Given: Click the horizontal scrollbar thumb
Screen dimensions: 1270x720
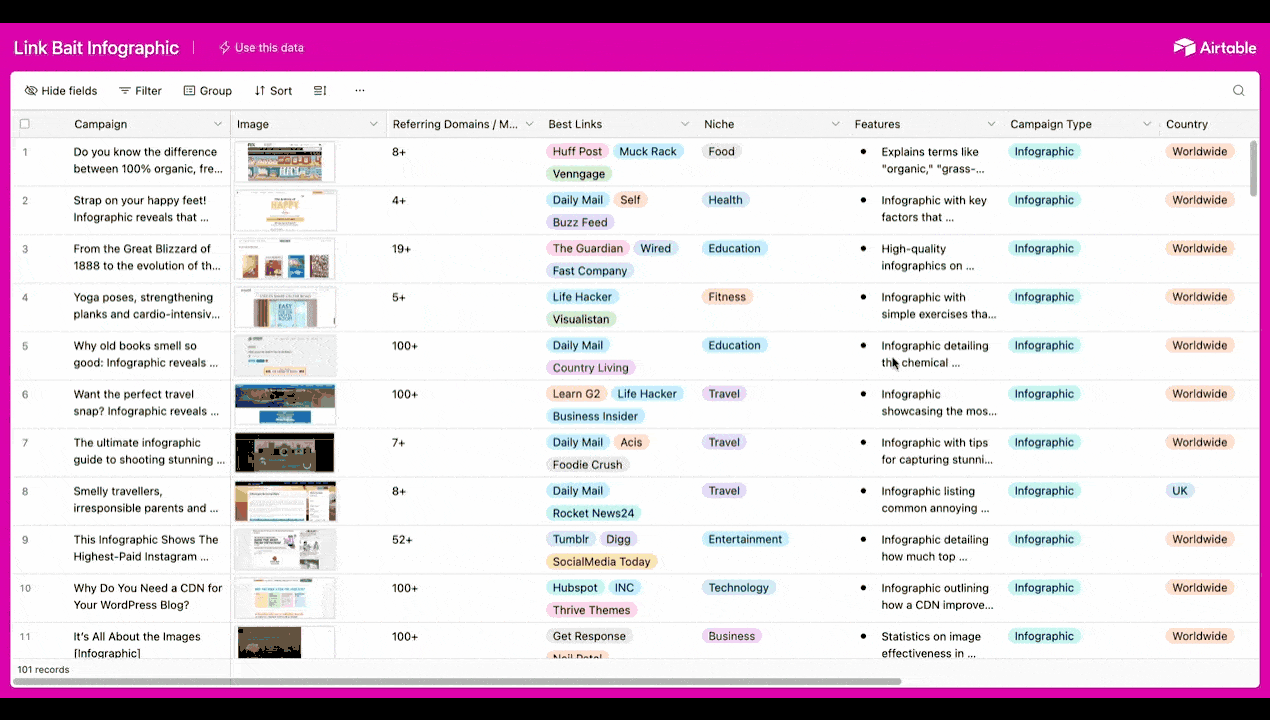Looking at the screenshot, I should pyautogui.click(x=456, y=681).
